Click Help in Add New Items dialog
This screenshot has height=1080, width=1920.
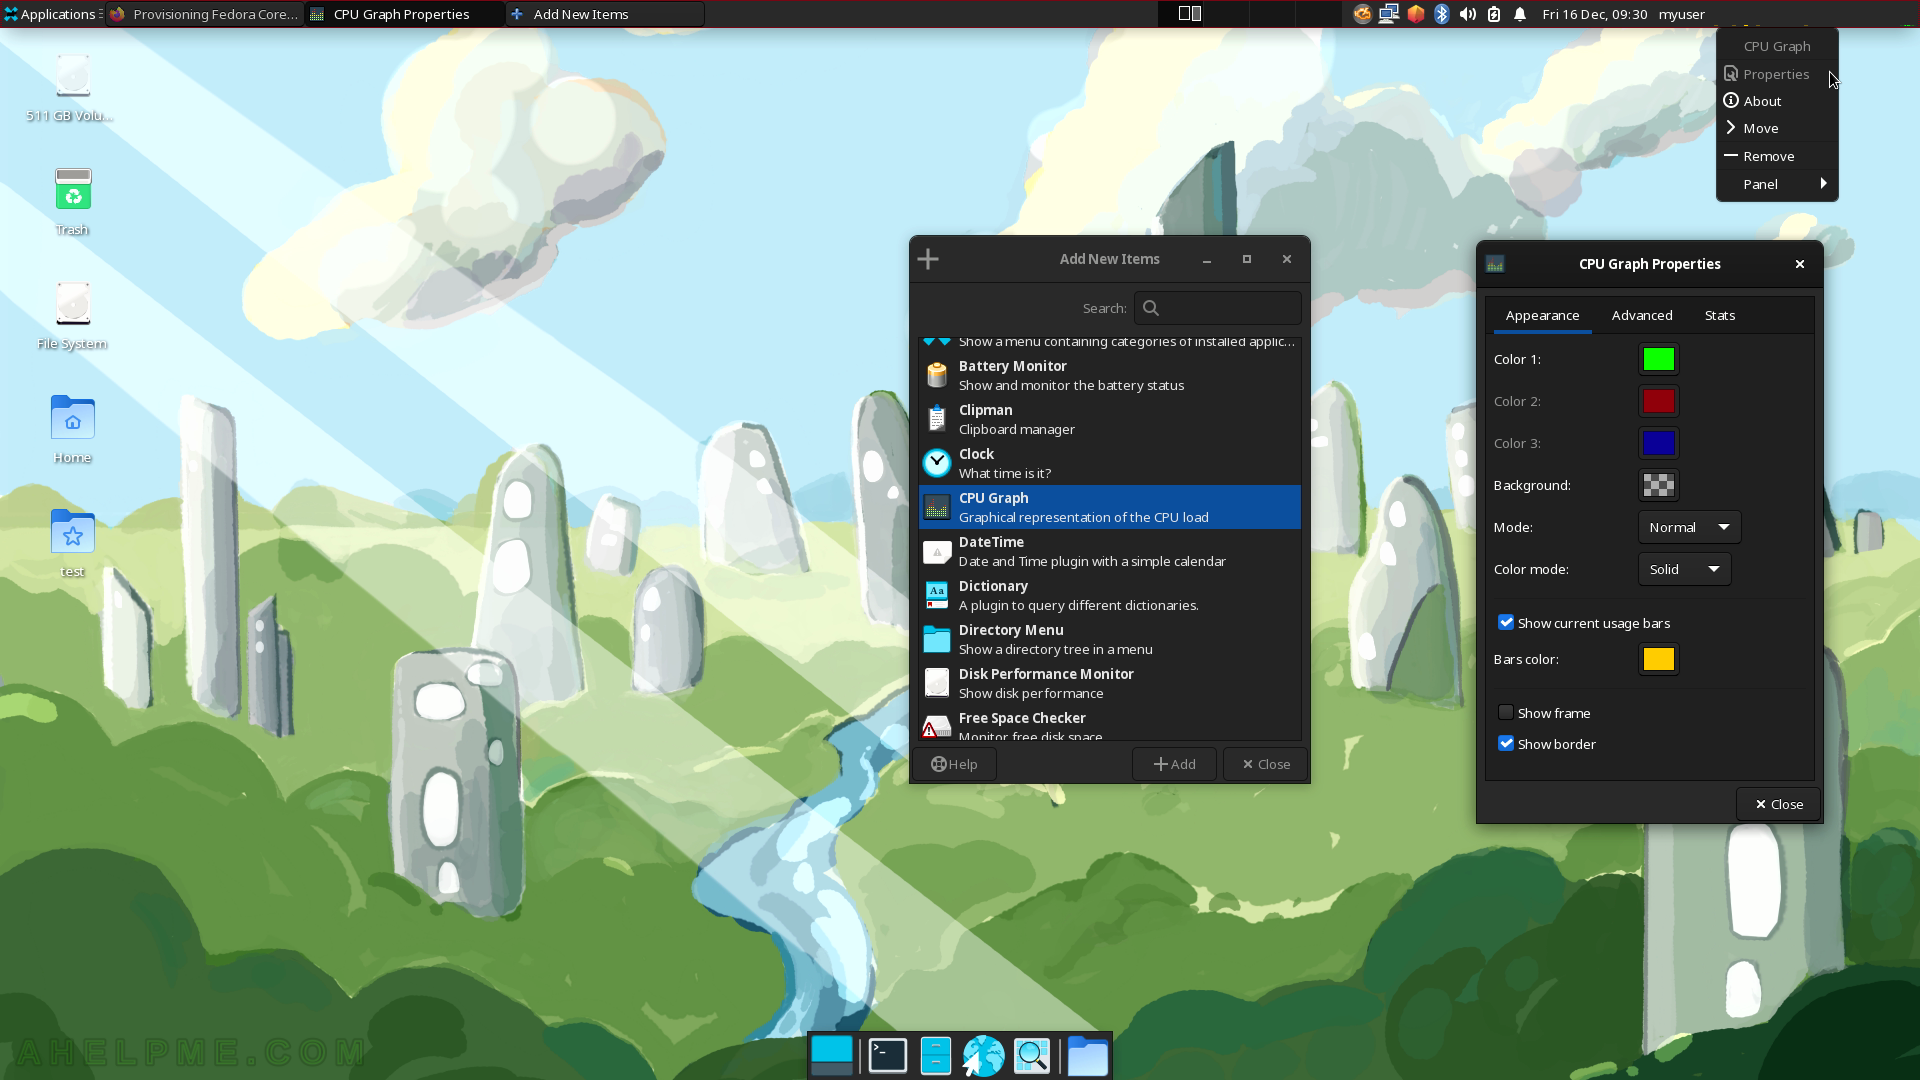[954, 764]
